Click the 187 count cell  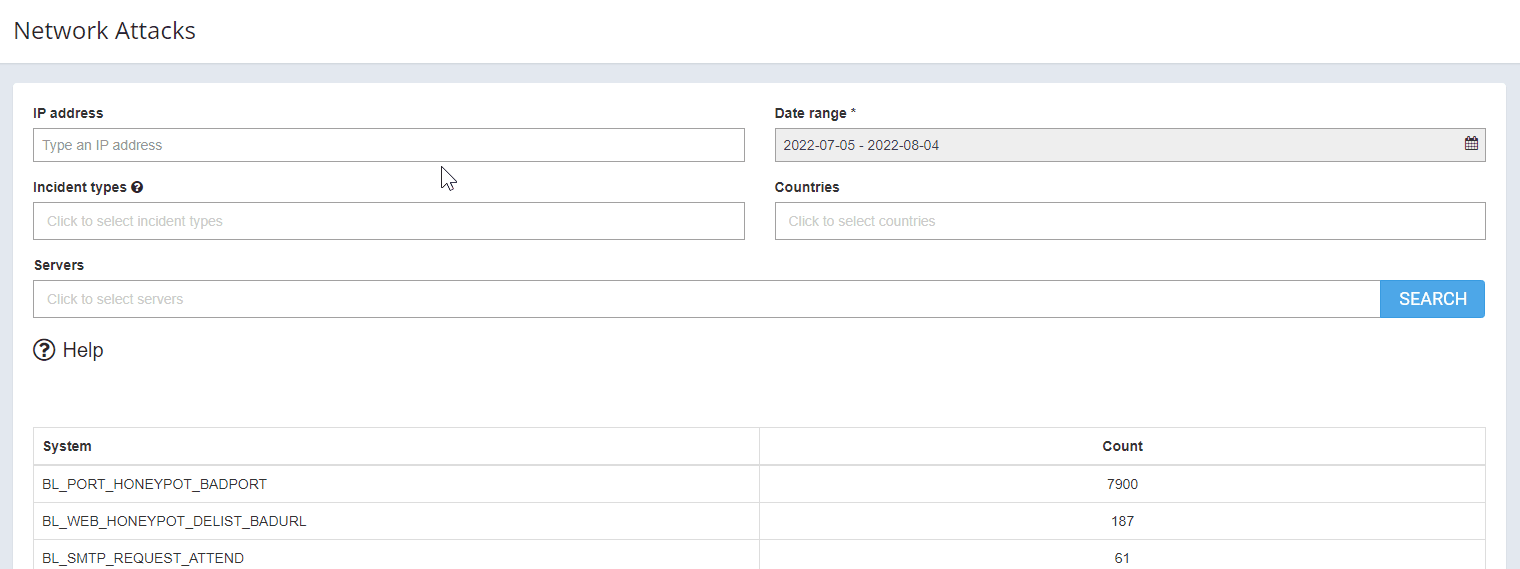[x=1122, y=521]
